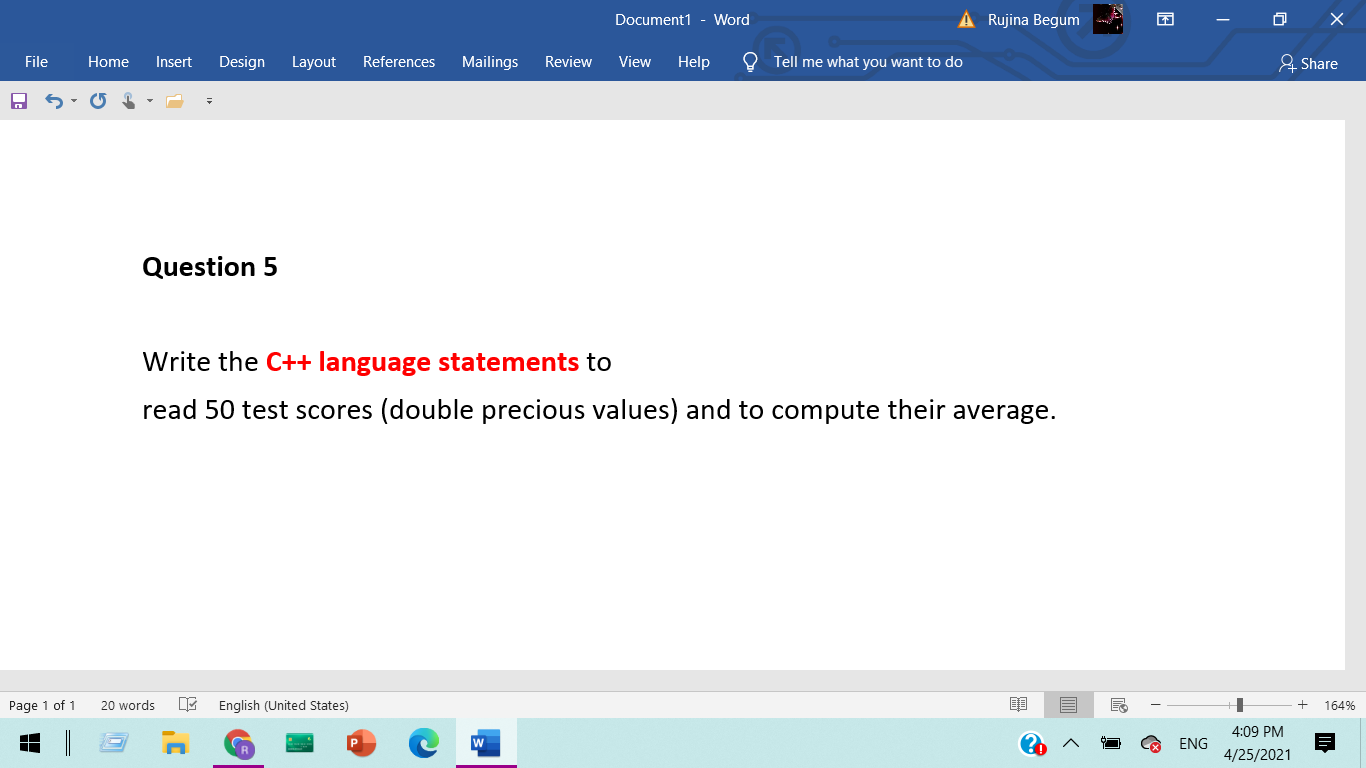Toggle OneDrive sync status in system tray

point(1151,743)
